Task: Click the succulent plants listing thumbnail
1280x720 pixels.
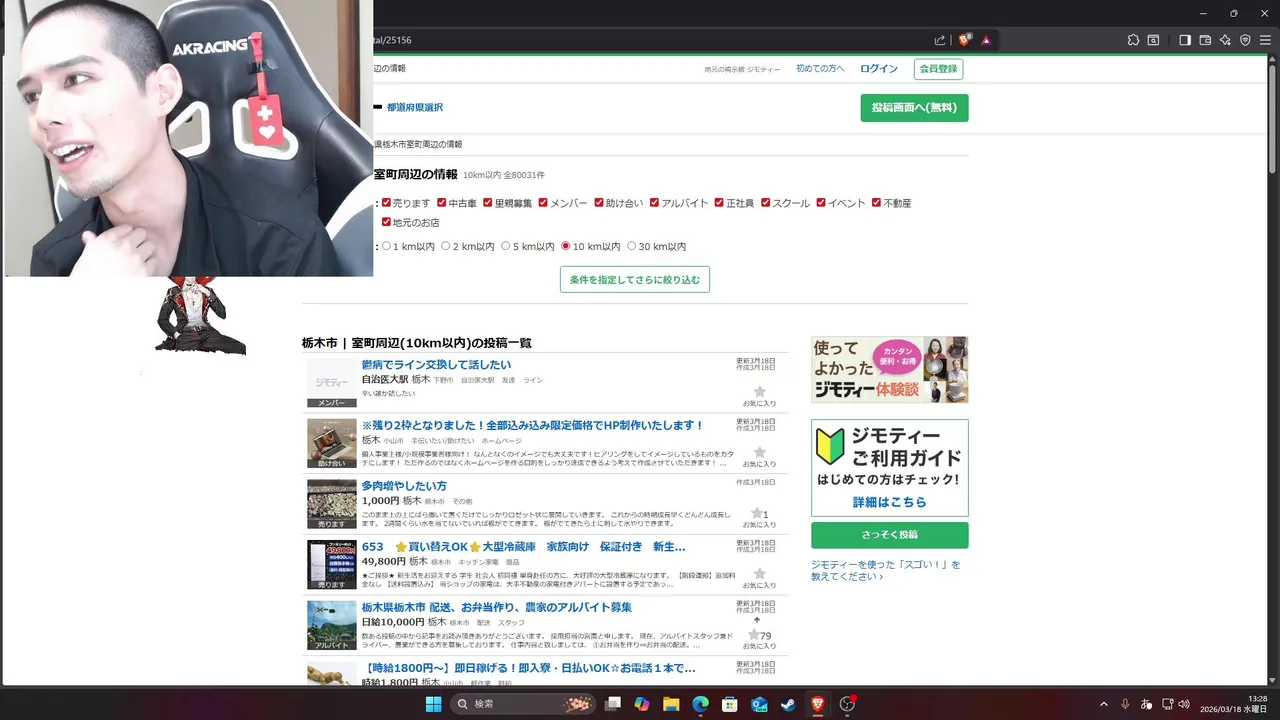Action: click(x=332, y=504)
